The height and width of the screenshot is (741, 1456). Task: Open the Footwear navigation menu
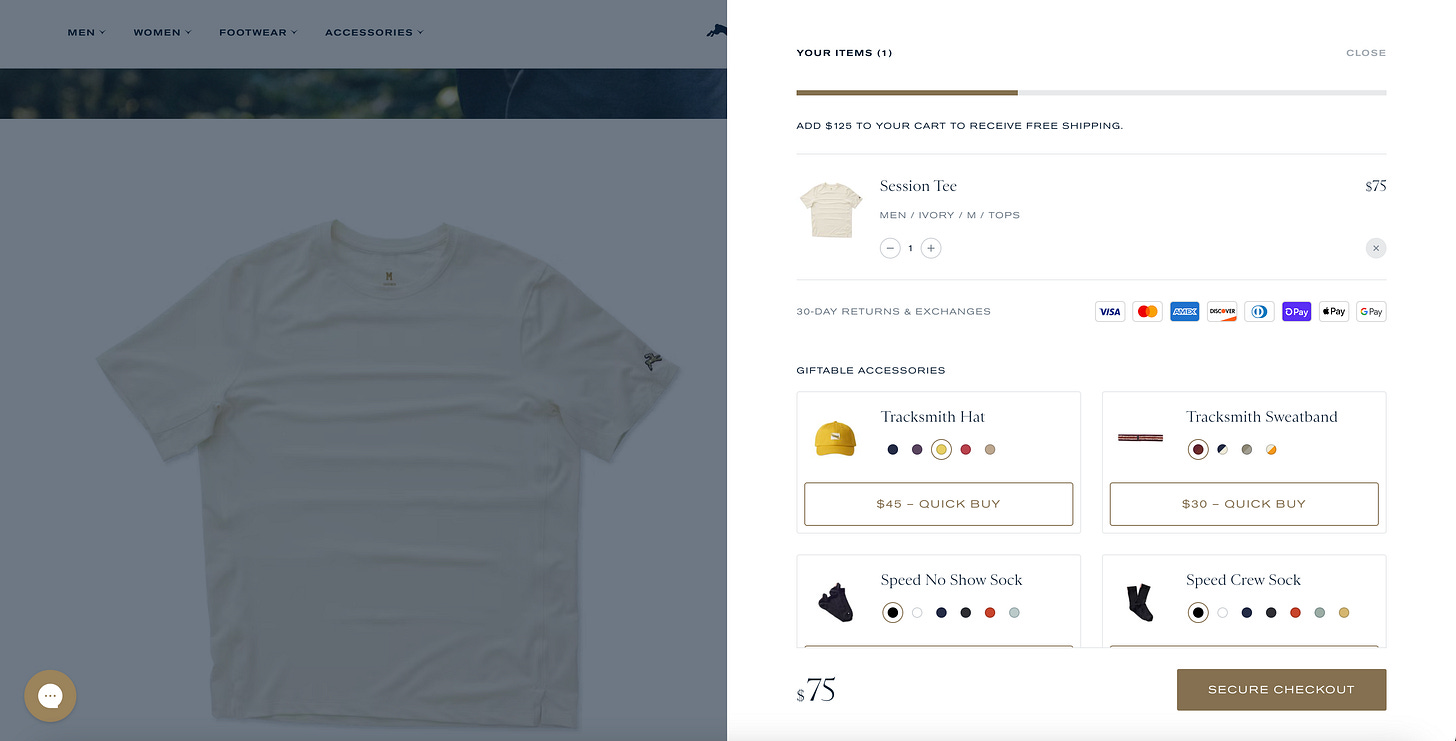[x=258, y=32]
